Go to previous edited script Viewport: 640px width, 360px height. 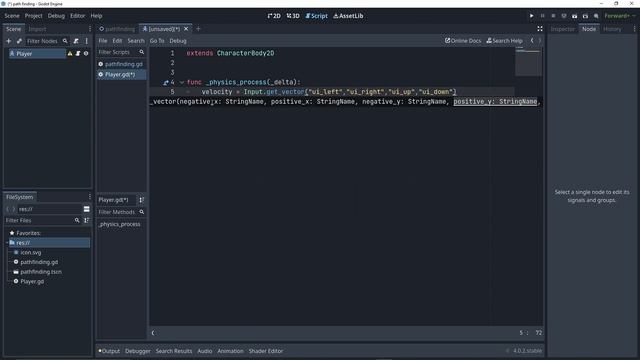point(532,41)
